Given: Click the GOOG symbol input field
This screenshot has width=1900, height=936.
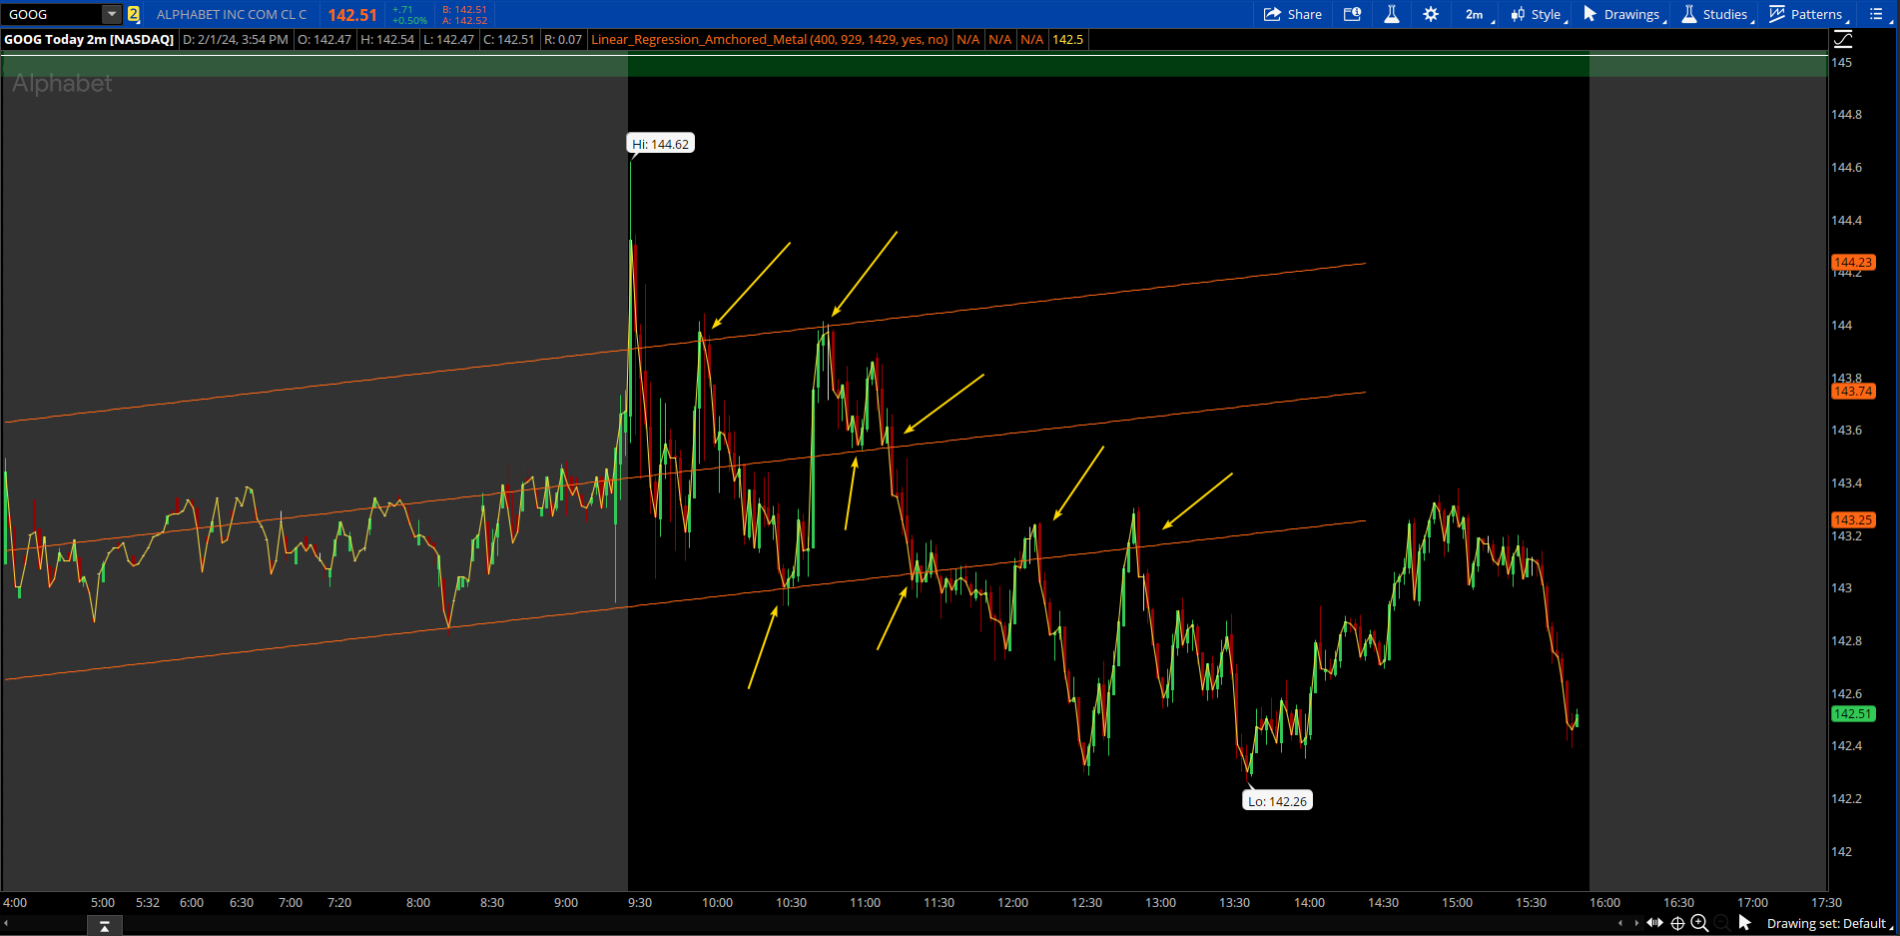Looking at the screenshot, I should pos(52,14).
